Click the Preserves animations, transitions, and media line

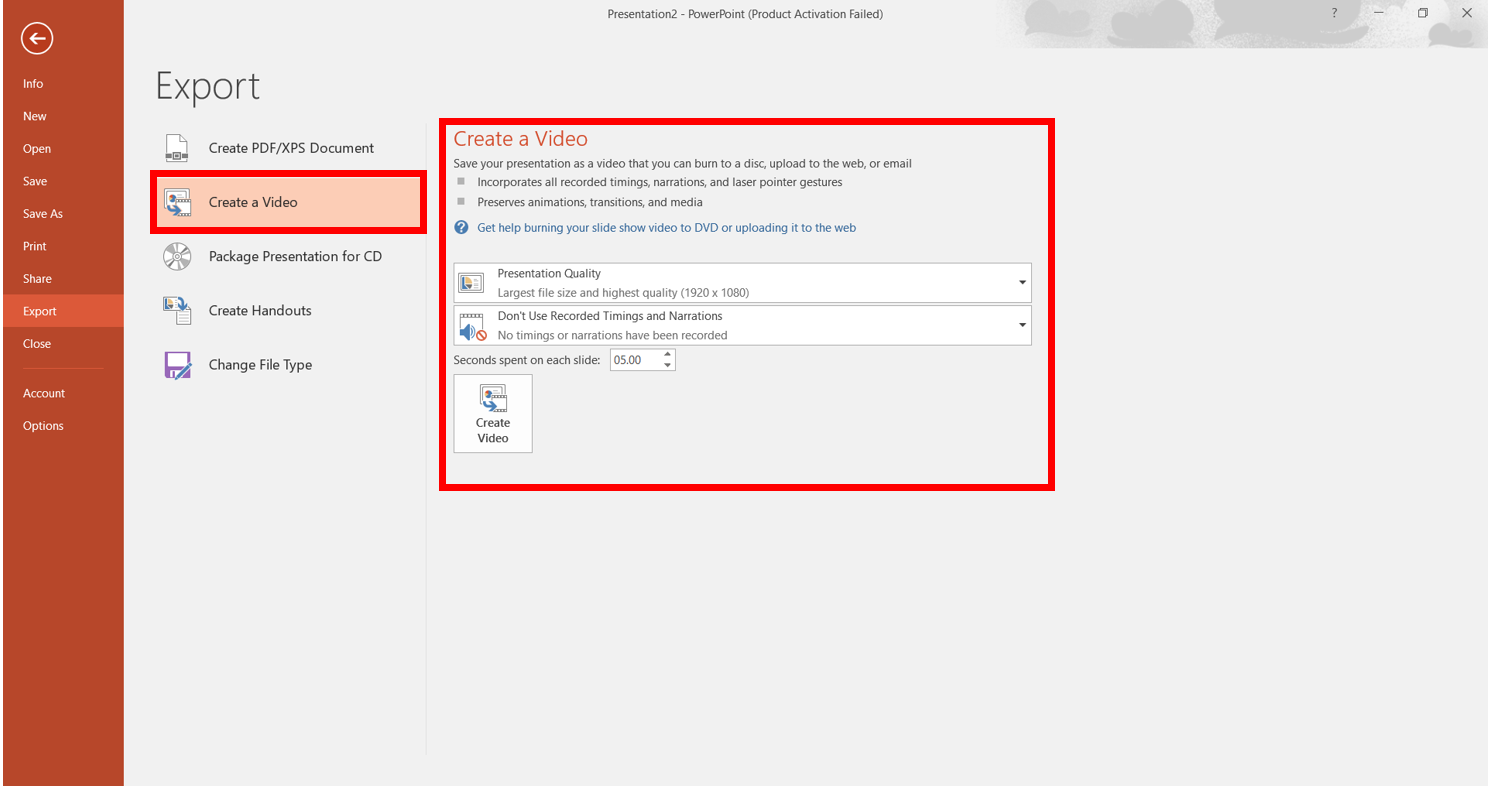tap(590, 202)
